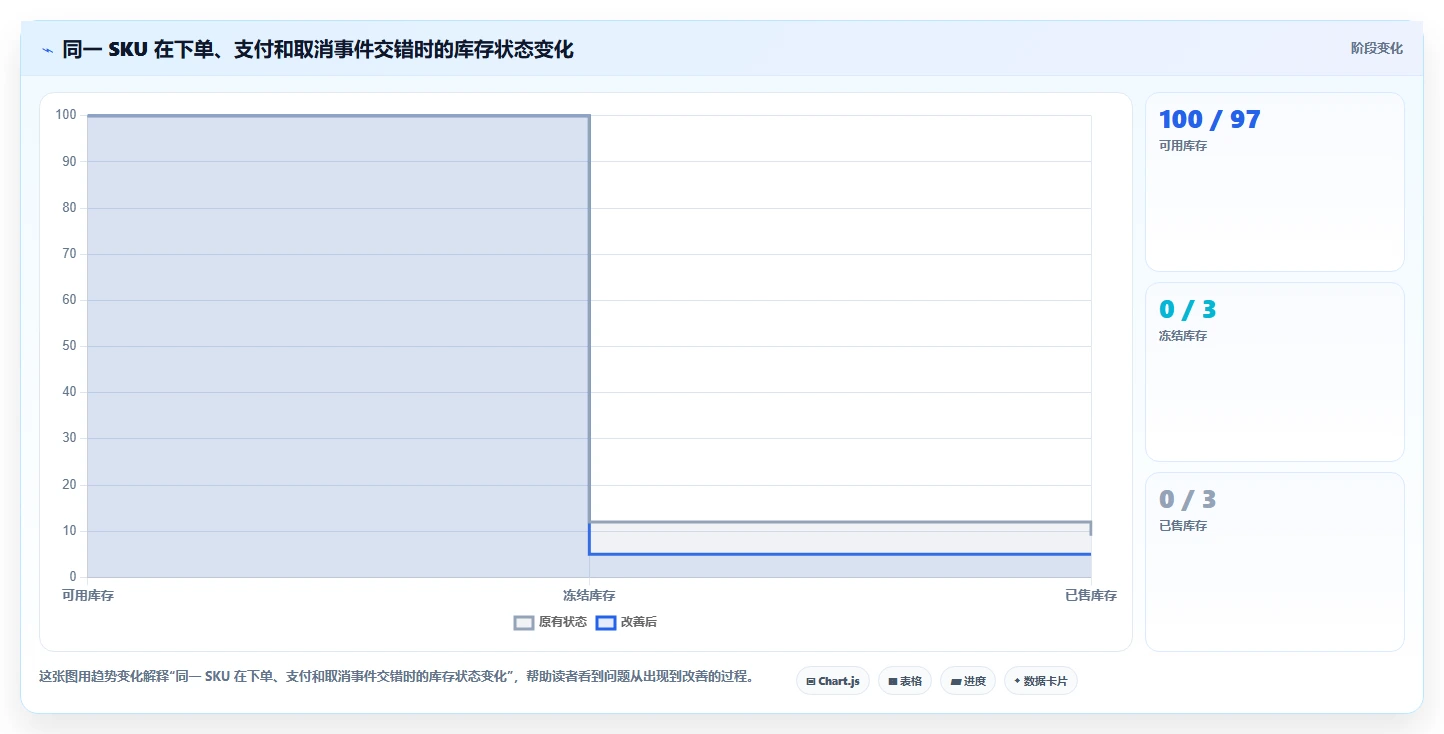Click the description text below the chart
This screenshot has height=734, width=1444.
(x=396, y=677)
